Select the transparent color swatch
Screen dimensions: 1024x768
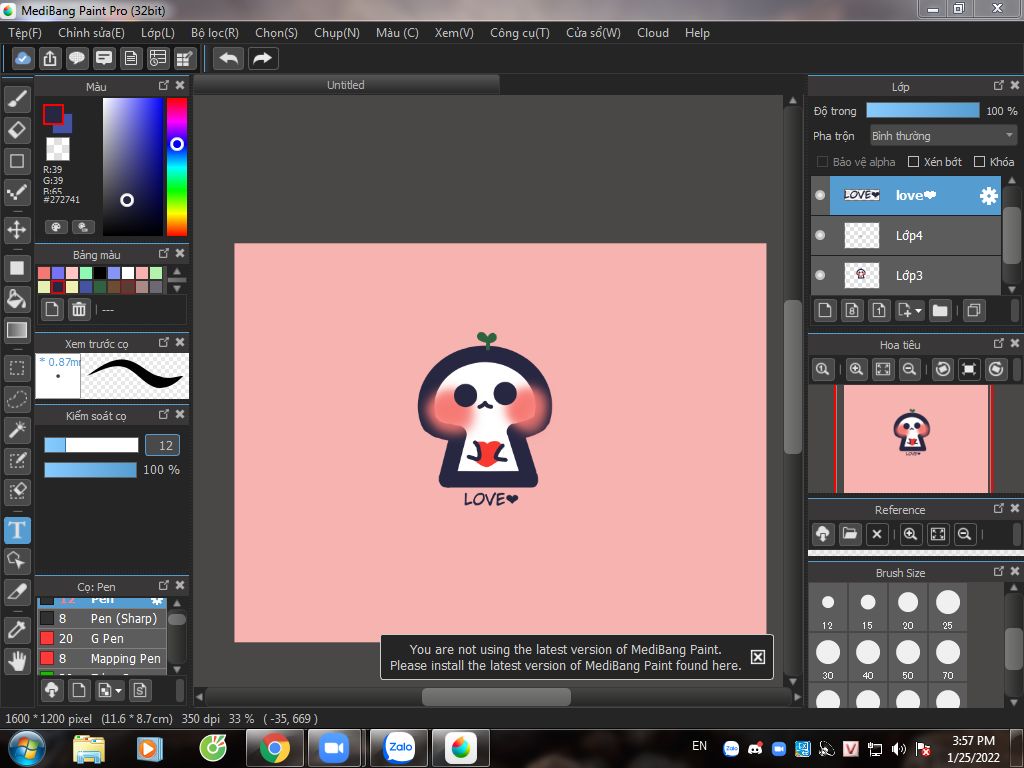[x=57, y=149]
